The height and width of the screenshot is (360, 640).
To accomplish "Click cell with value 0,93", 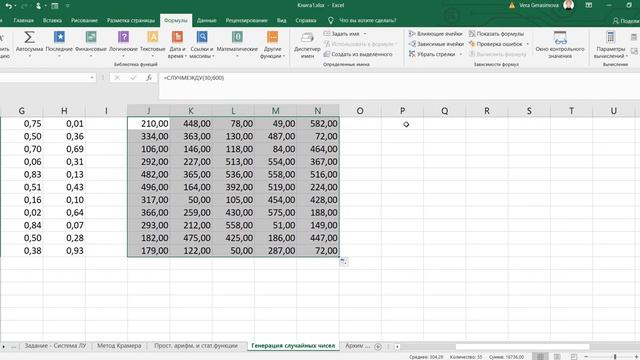I will pos(64,251).
